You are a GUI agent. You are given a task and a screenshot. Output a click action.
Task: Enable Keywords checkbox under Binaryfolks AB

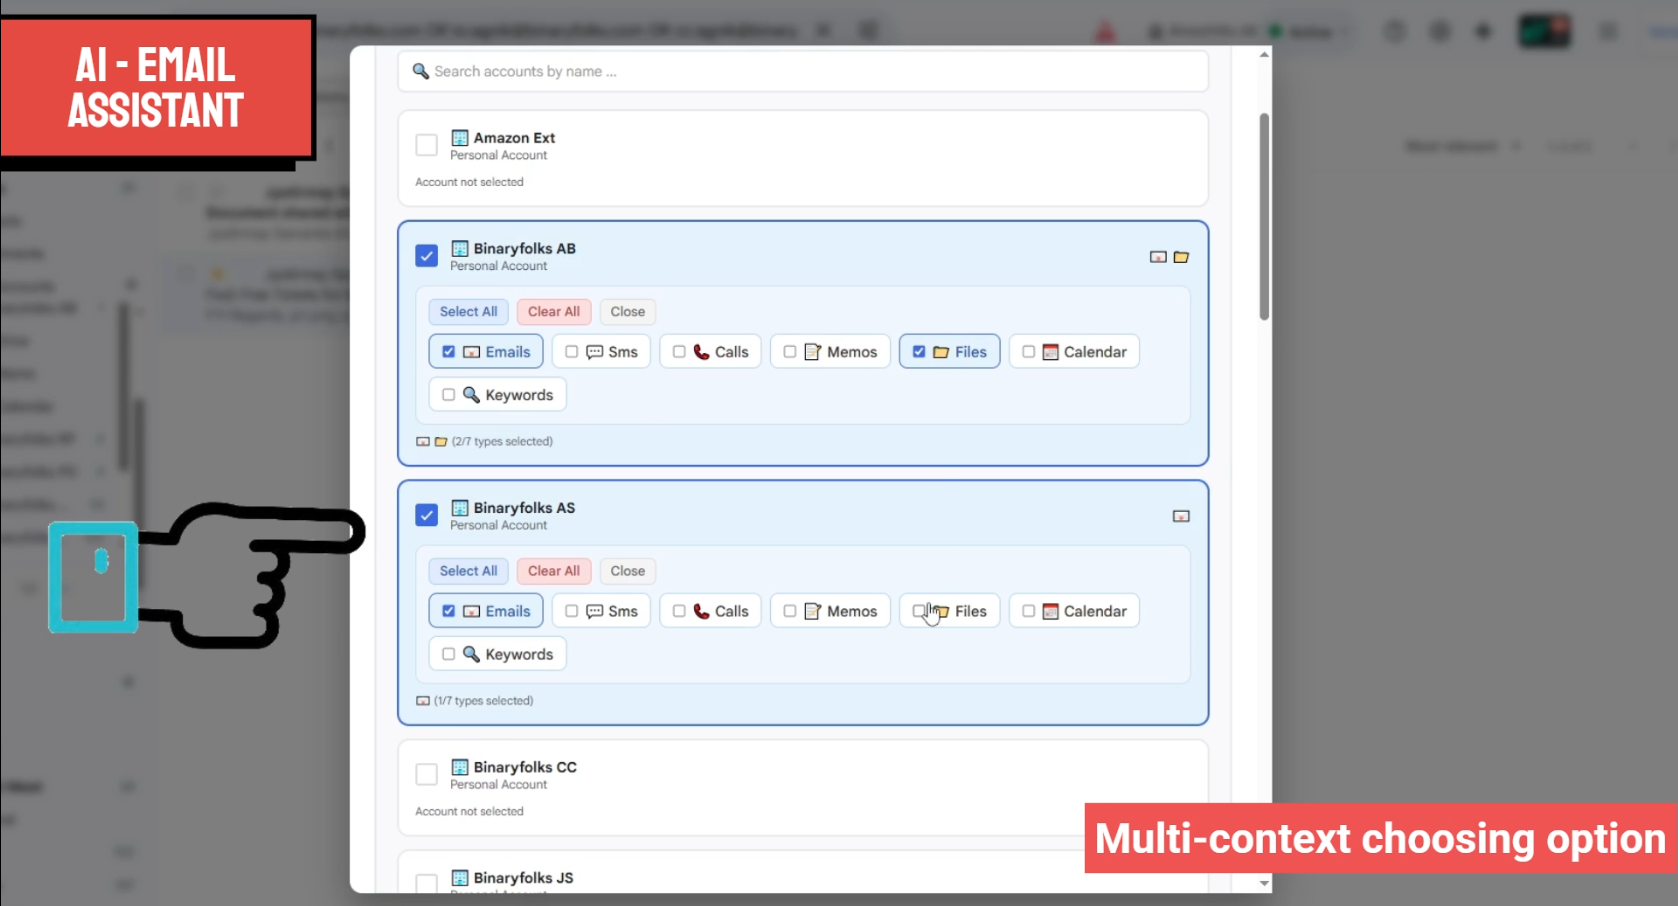[449, 395]
